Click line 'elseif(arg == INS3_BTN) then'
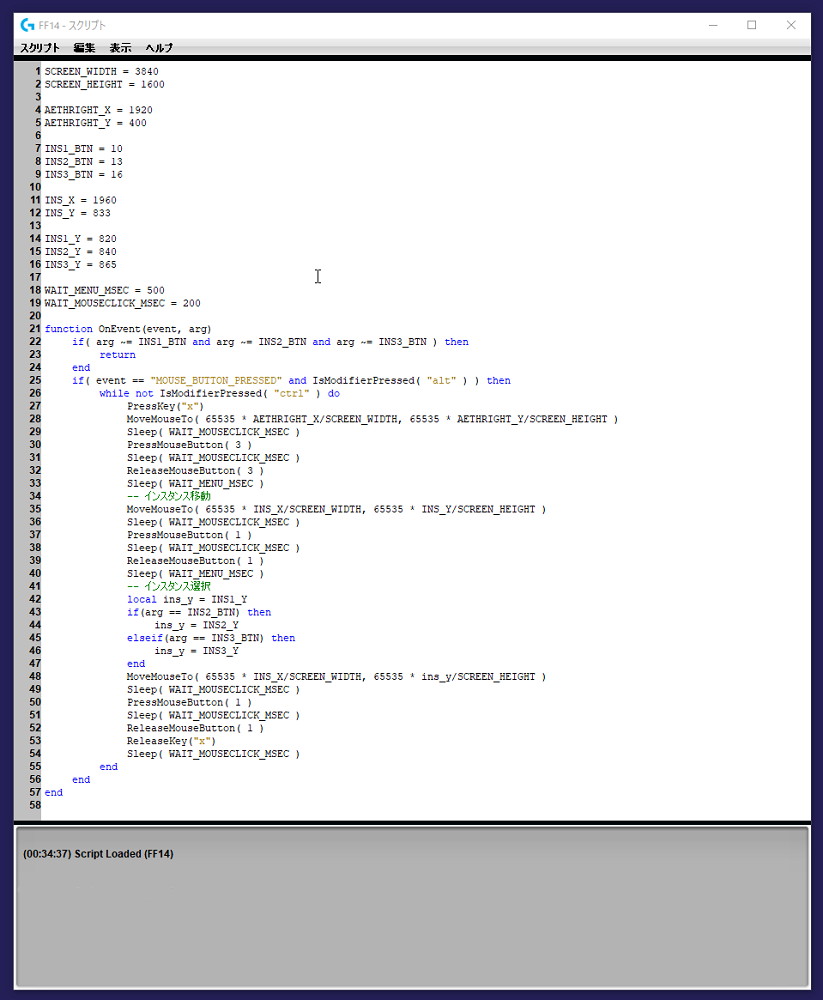This screenshot has width=823, height=1000. point(211,638)
